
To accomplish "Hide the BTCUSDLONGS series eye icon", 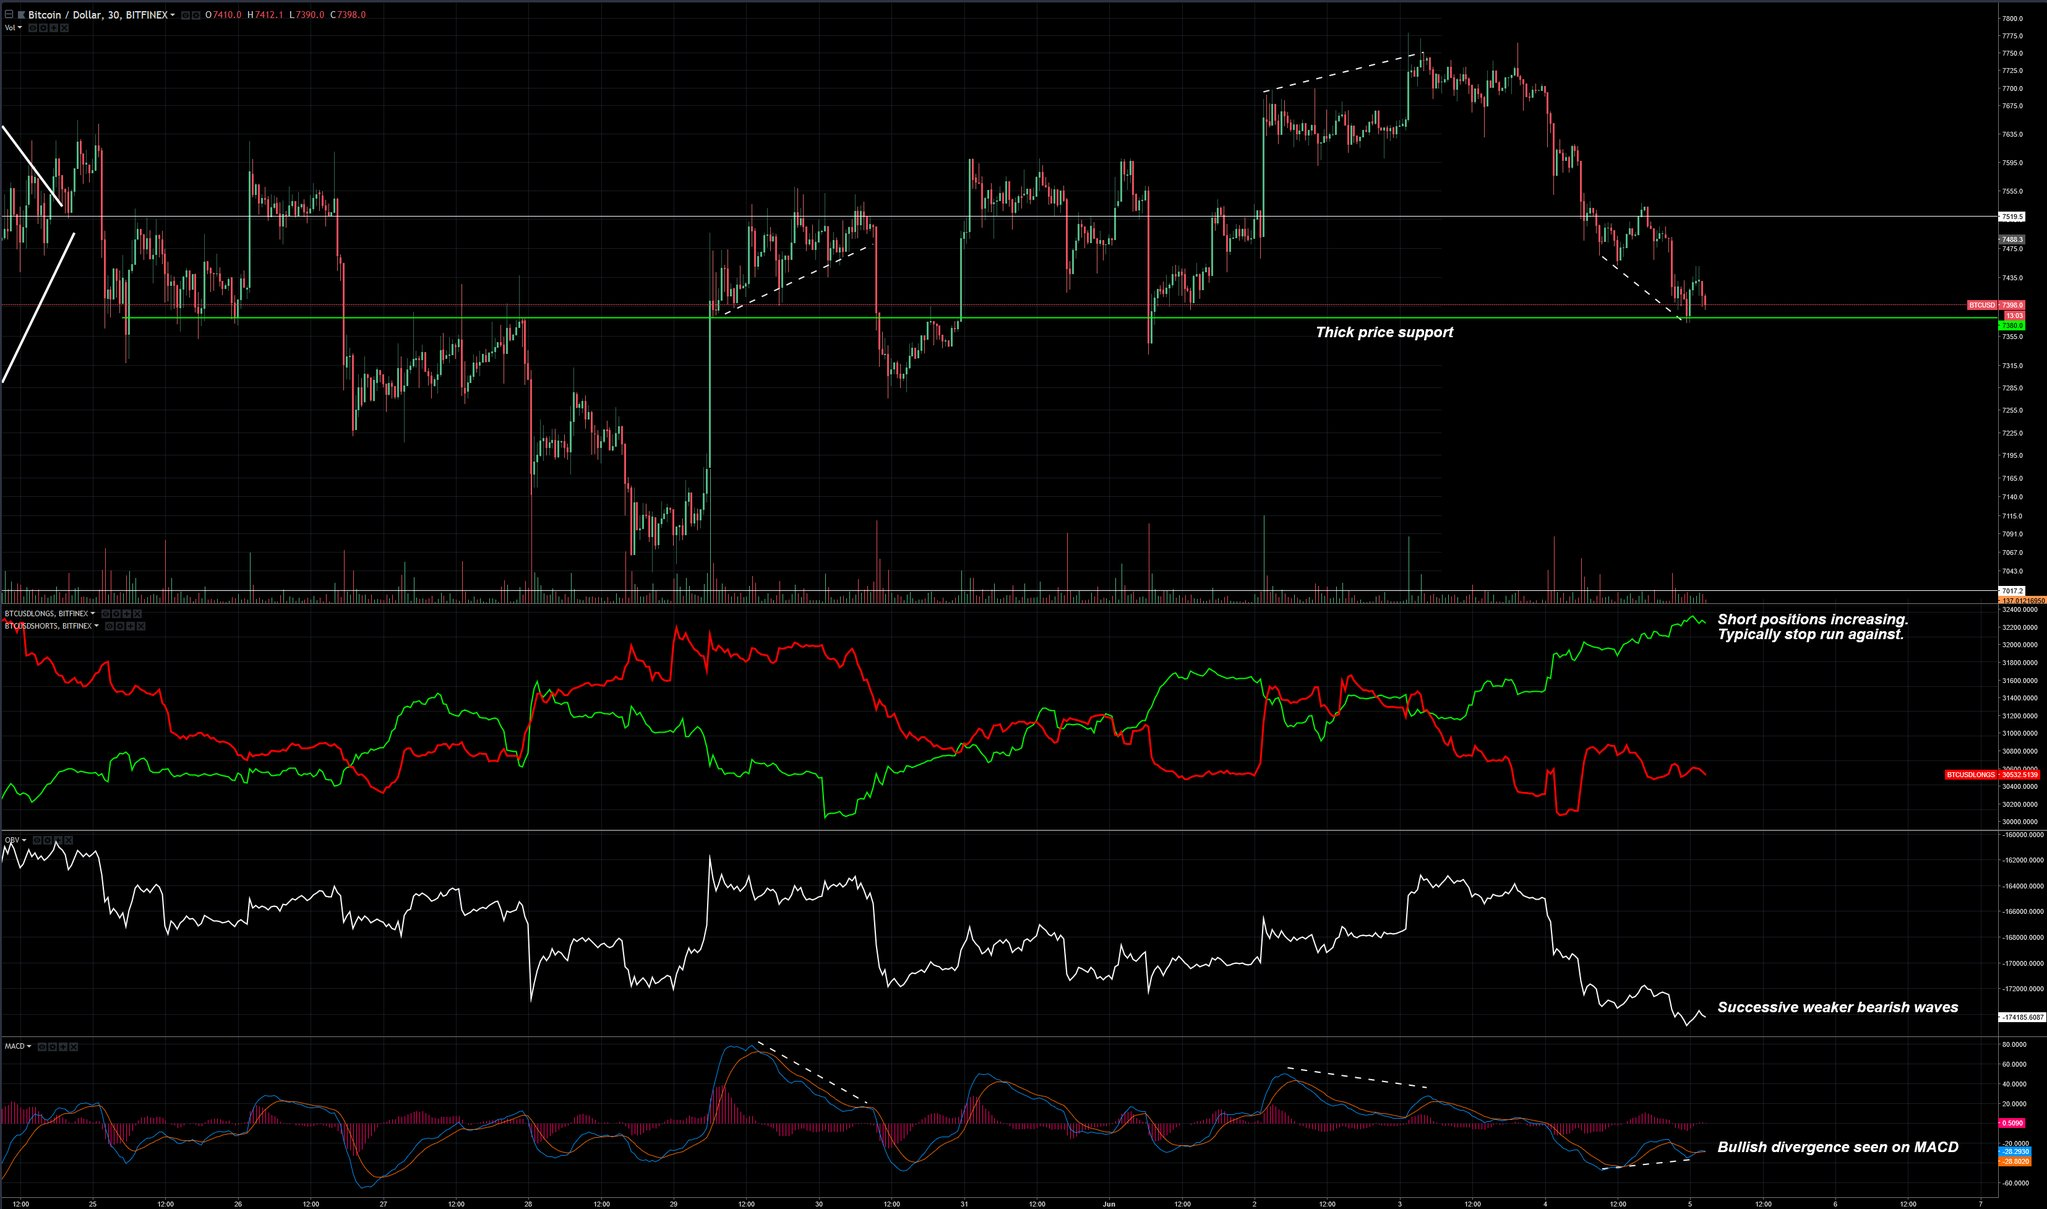I will [106, 614].
